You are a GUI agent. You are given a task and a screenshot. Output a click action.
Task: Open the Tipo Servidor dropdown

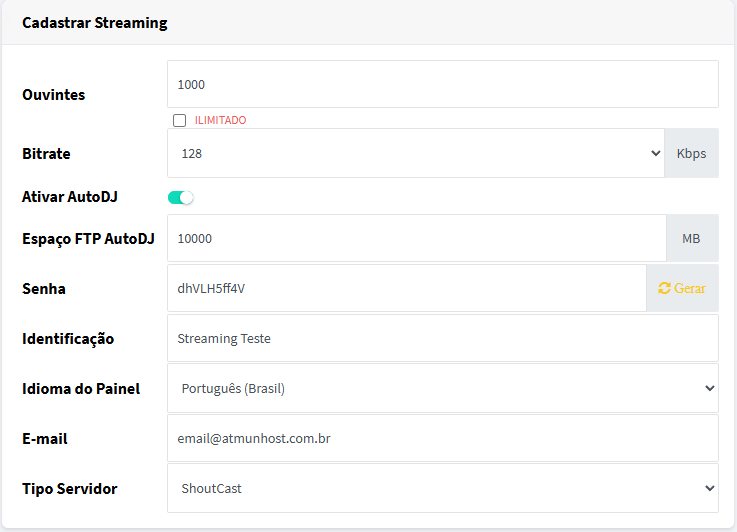coord(442,488)
